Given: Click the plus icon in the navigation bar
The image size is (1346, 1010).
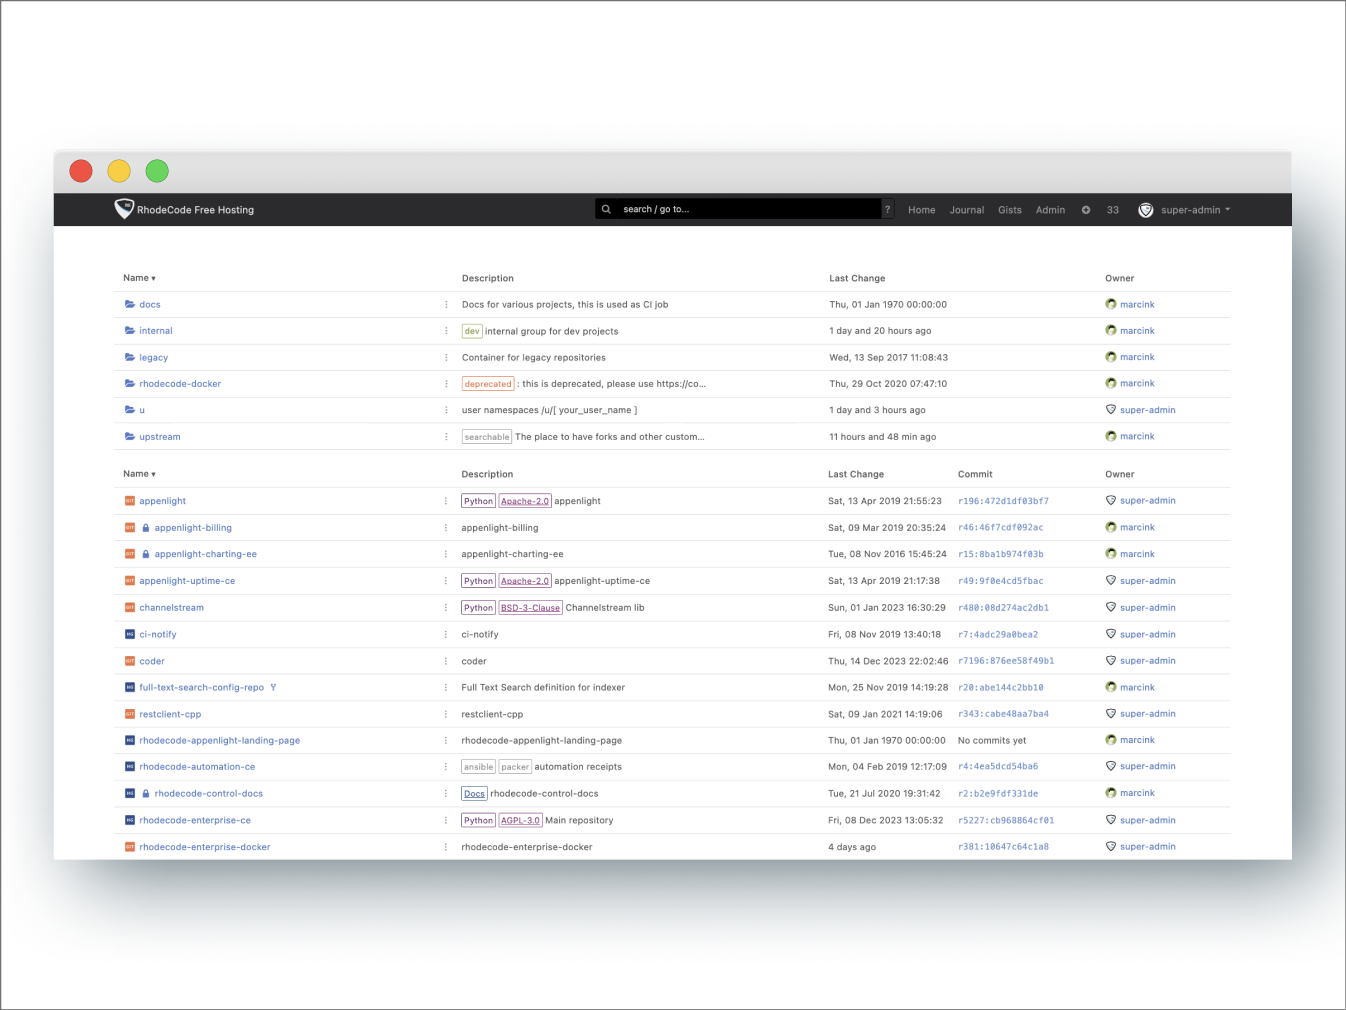Looking at the screenshot, I should (x=1086, y=210).
